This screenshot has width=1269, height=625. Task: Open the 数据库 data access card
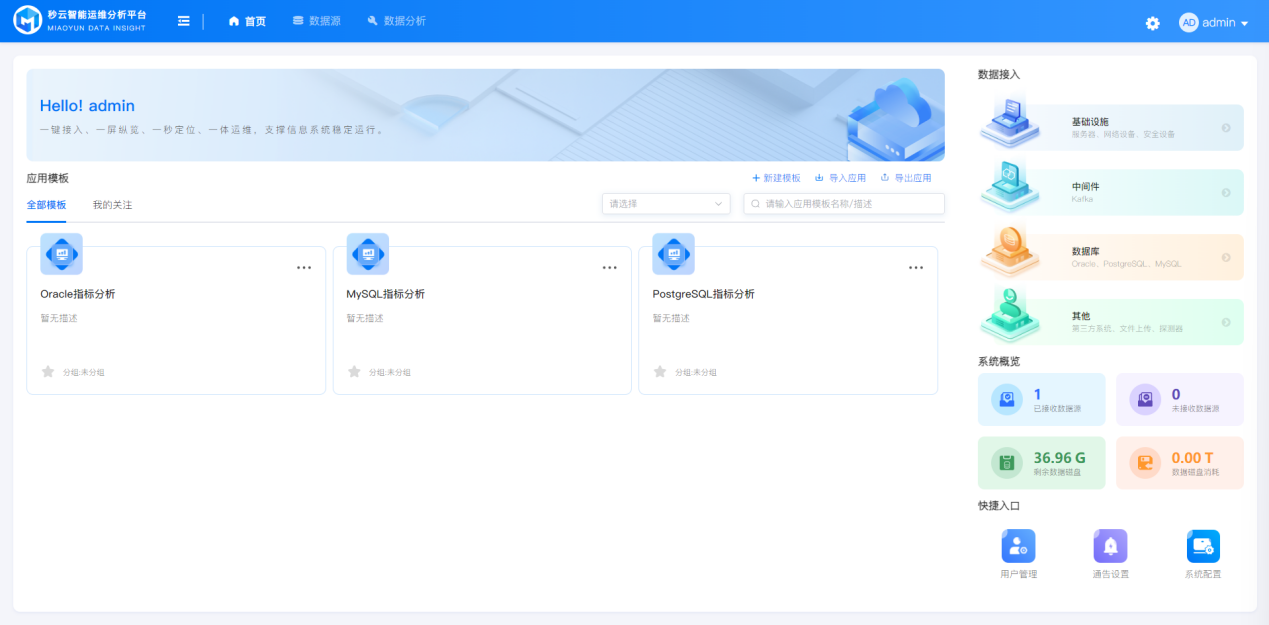point(1111,257)
